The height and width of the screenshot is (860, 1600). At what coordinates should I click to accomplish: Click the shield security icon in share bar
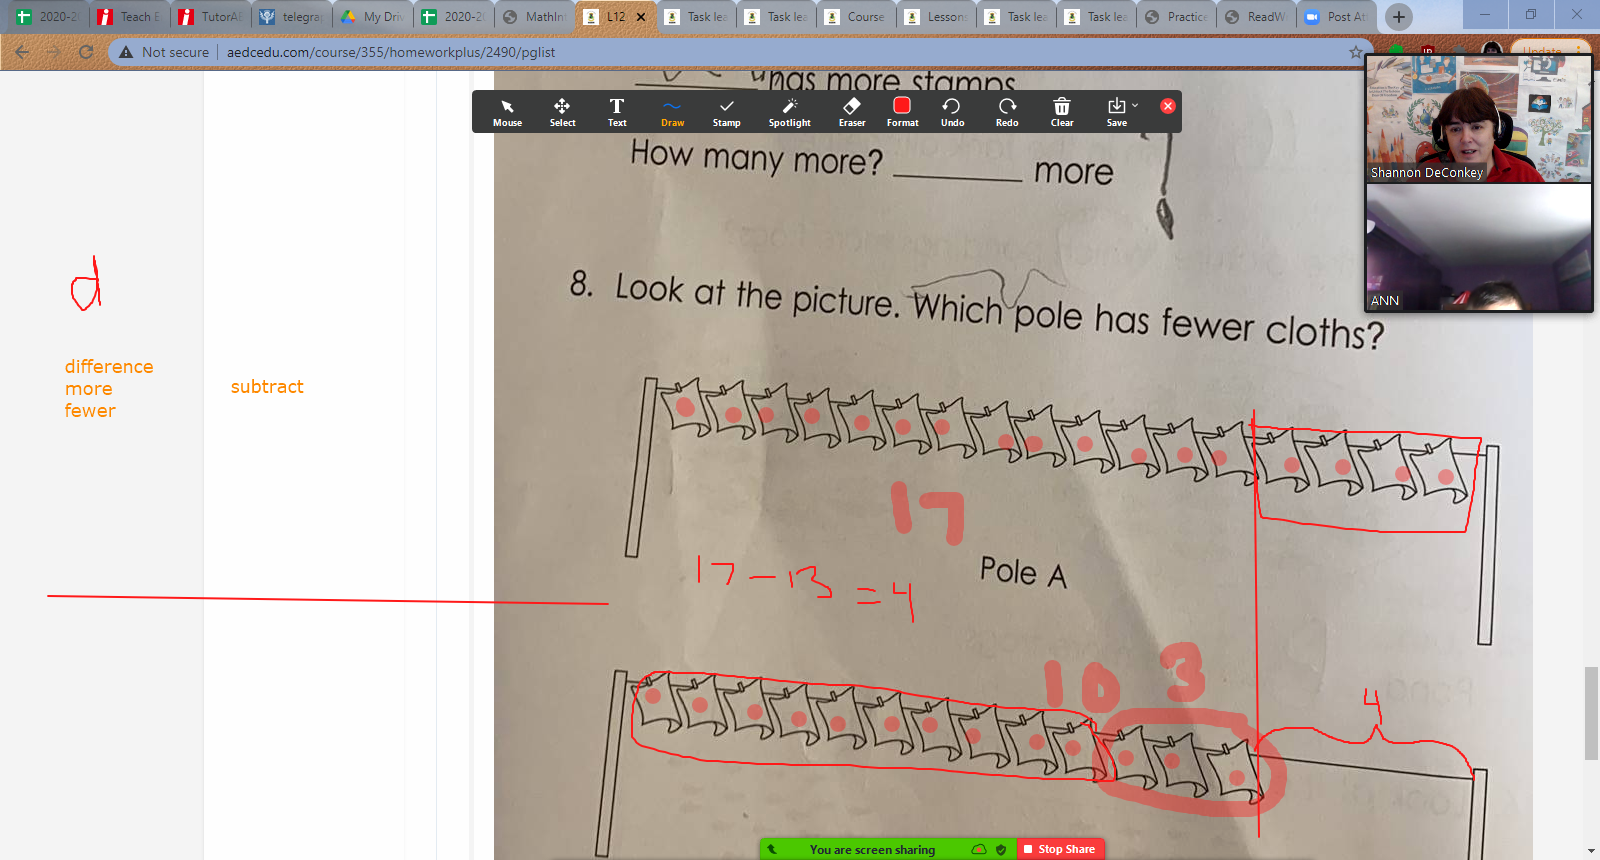[1001, 849]
